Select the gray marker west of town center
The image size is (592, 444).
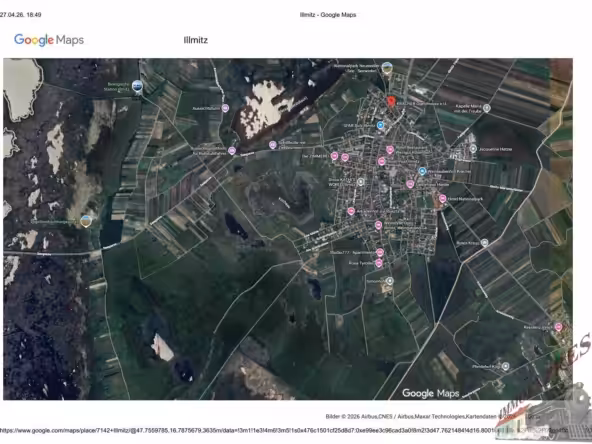tap(361, 182)
